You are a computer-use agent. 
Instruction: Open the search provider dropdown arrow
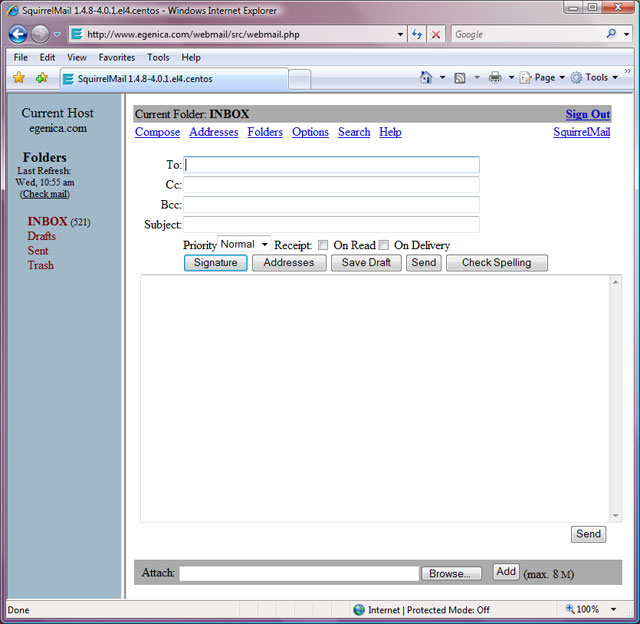point(627,34)
